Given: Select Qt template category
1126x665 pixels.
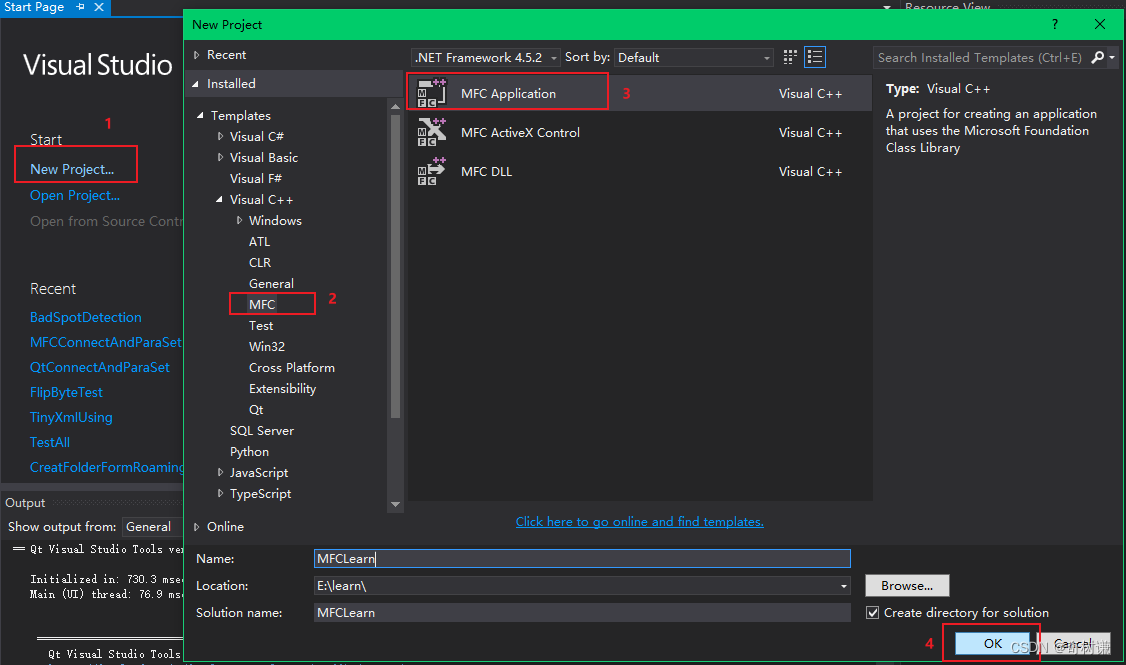Looking at the screenshot, I should (256, 409).
